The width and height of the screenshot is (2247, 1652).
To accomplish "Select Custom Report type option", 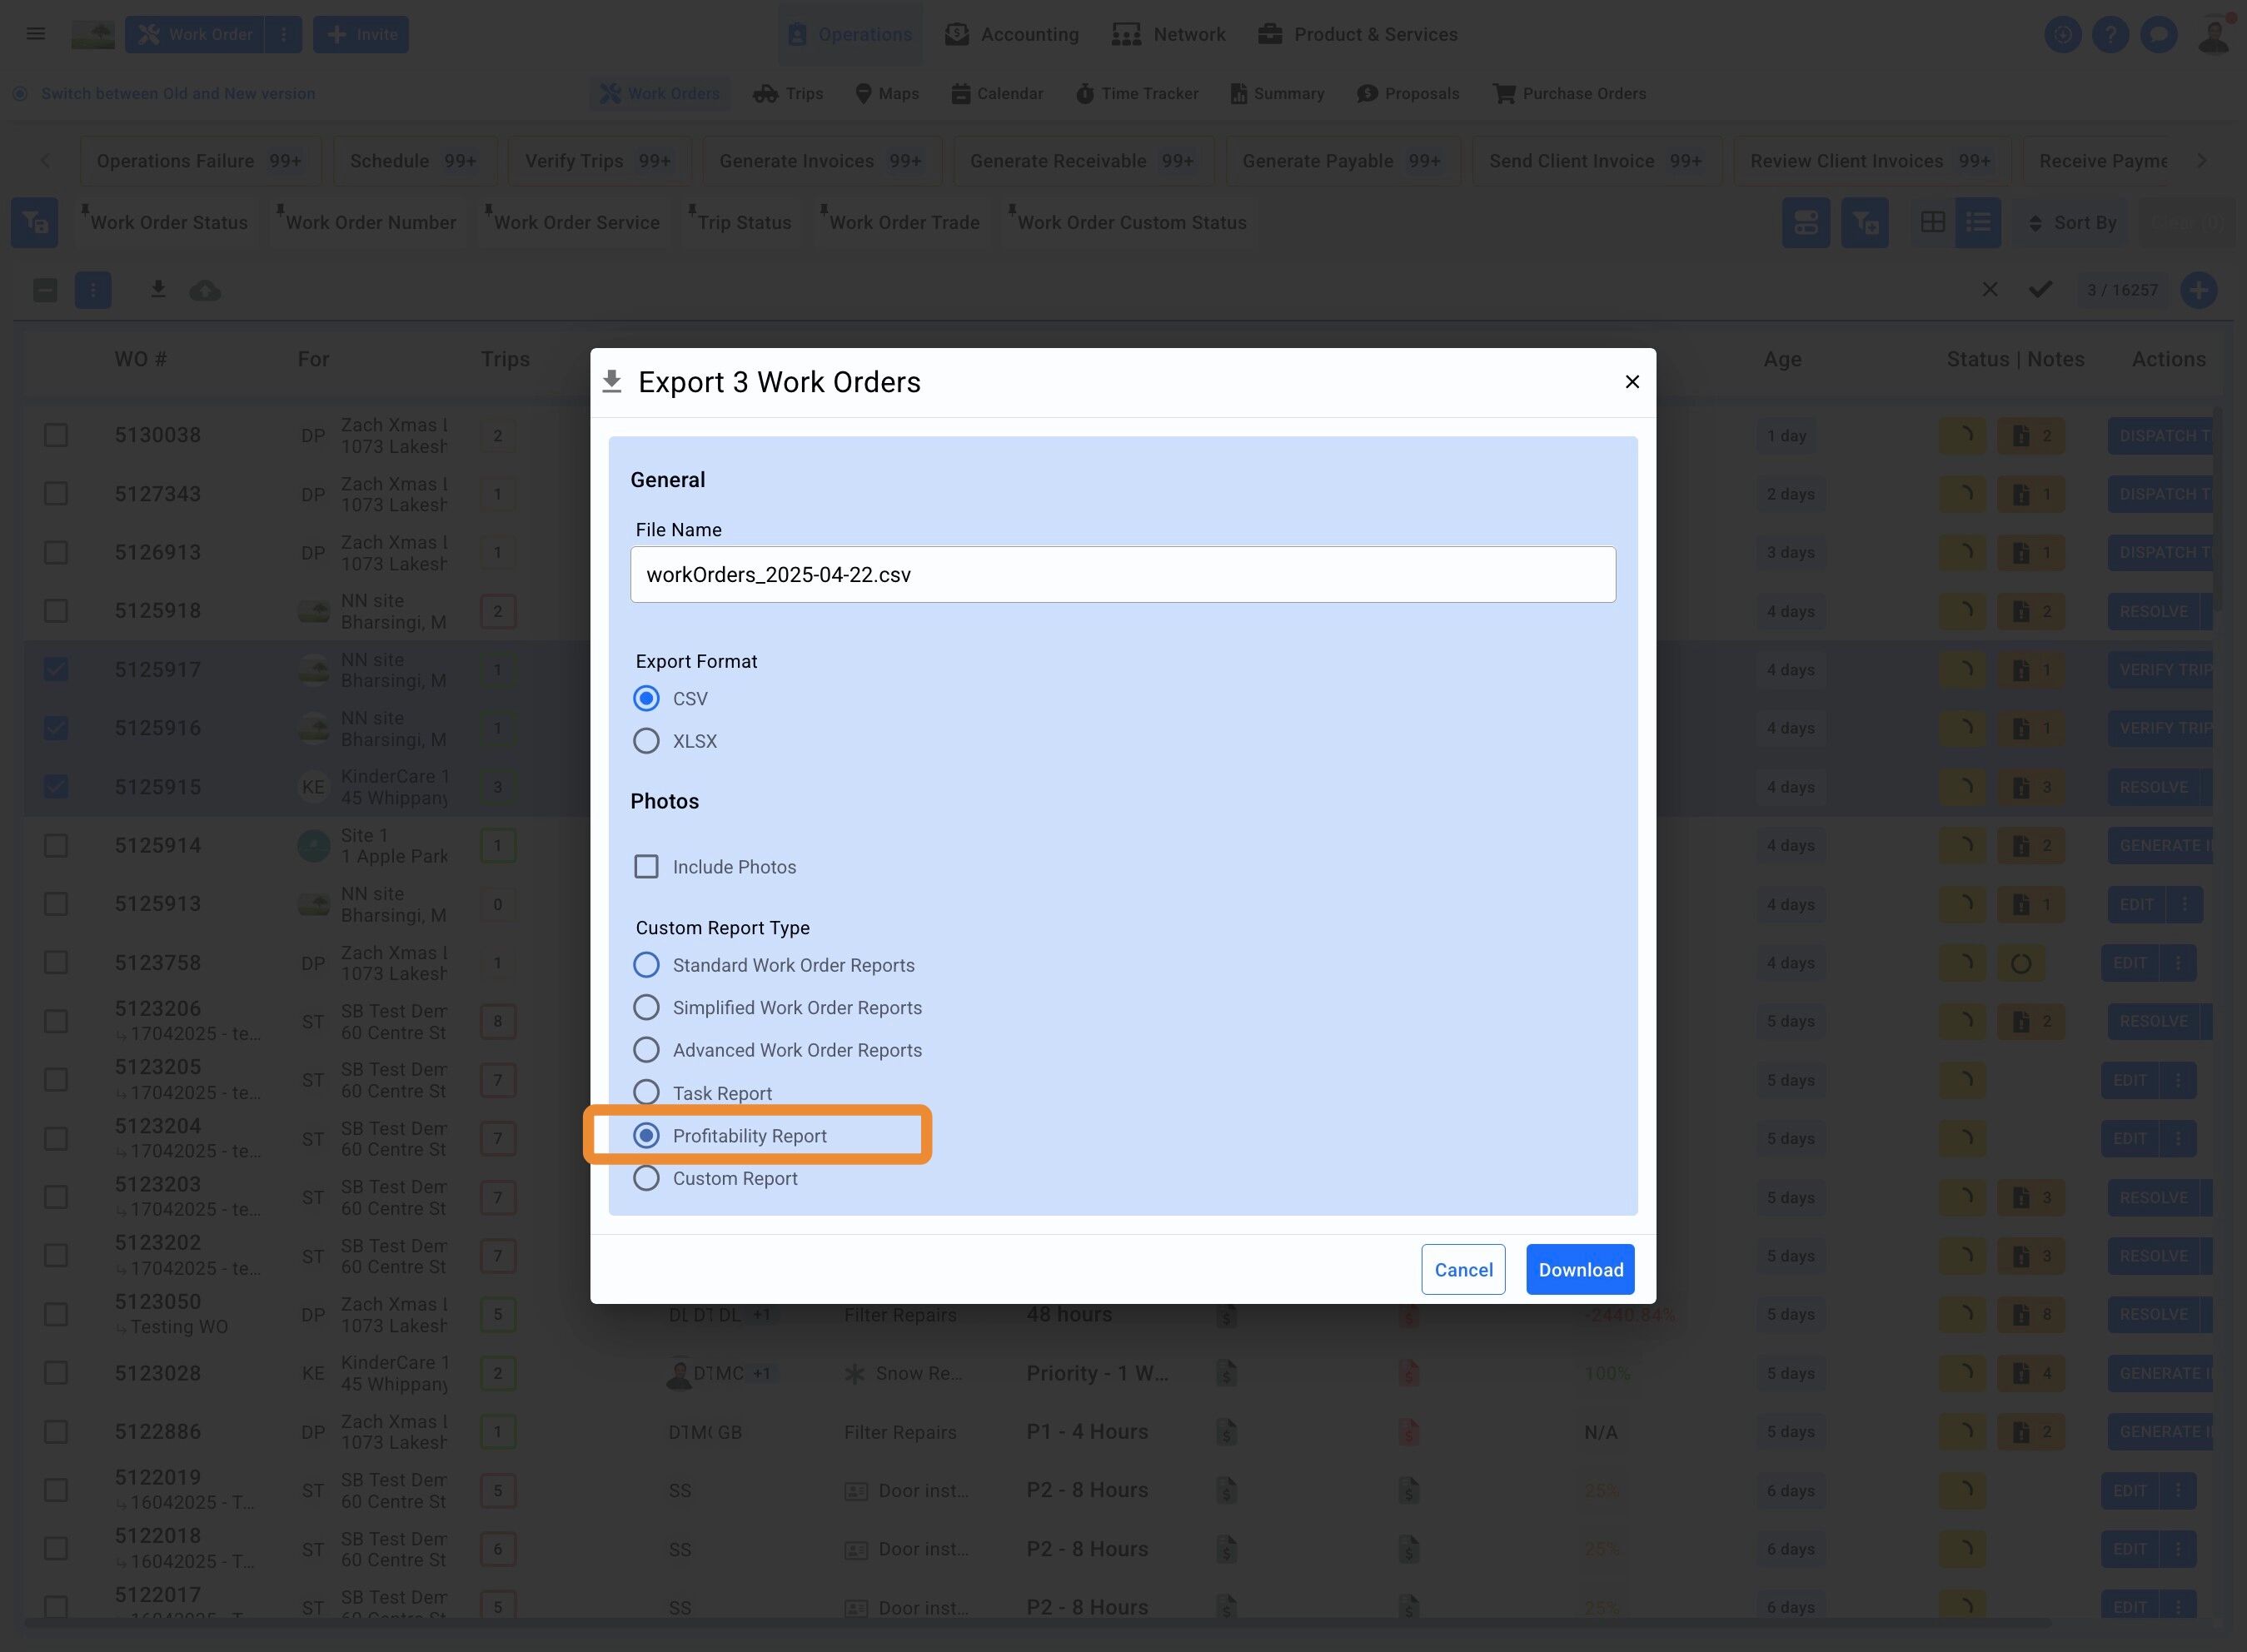I will click(x=647, y=1178).
